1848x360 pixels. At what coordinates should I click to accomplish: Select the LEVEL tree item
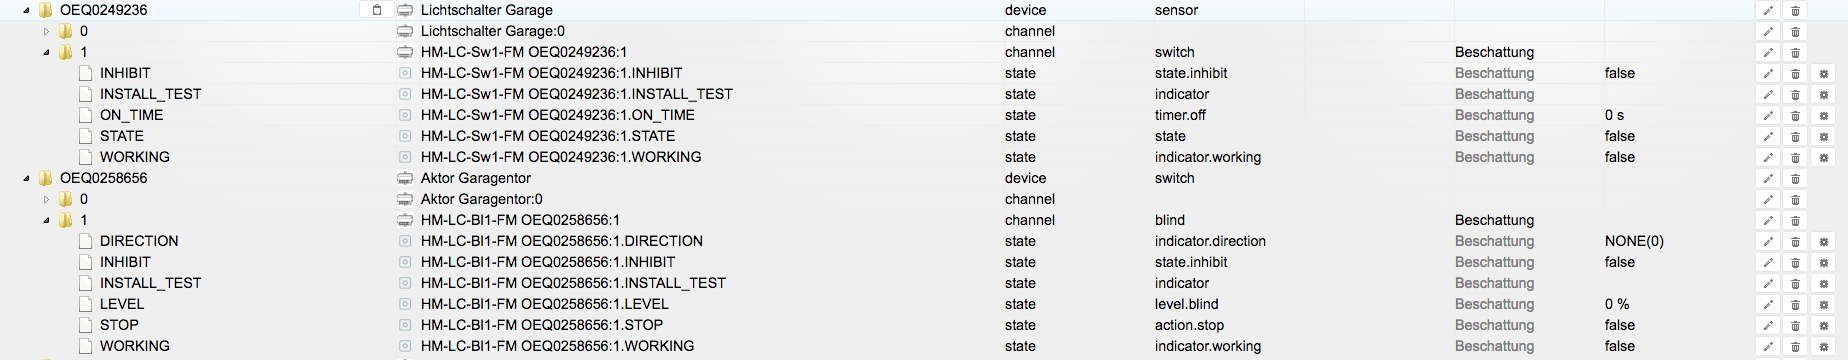(122, 304)
